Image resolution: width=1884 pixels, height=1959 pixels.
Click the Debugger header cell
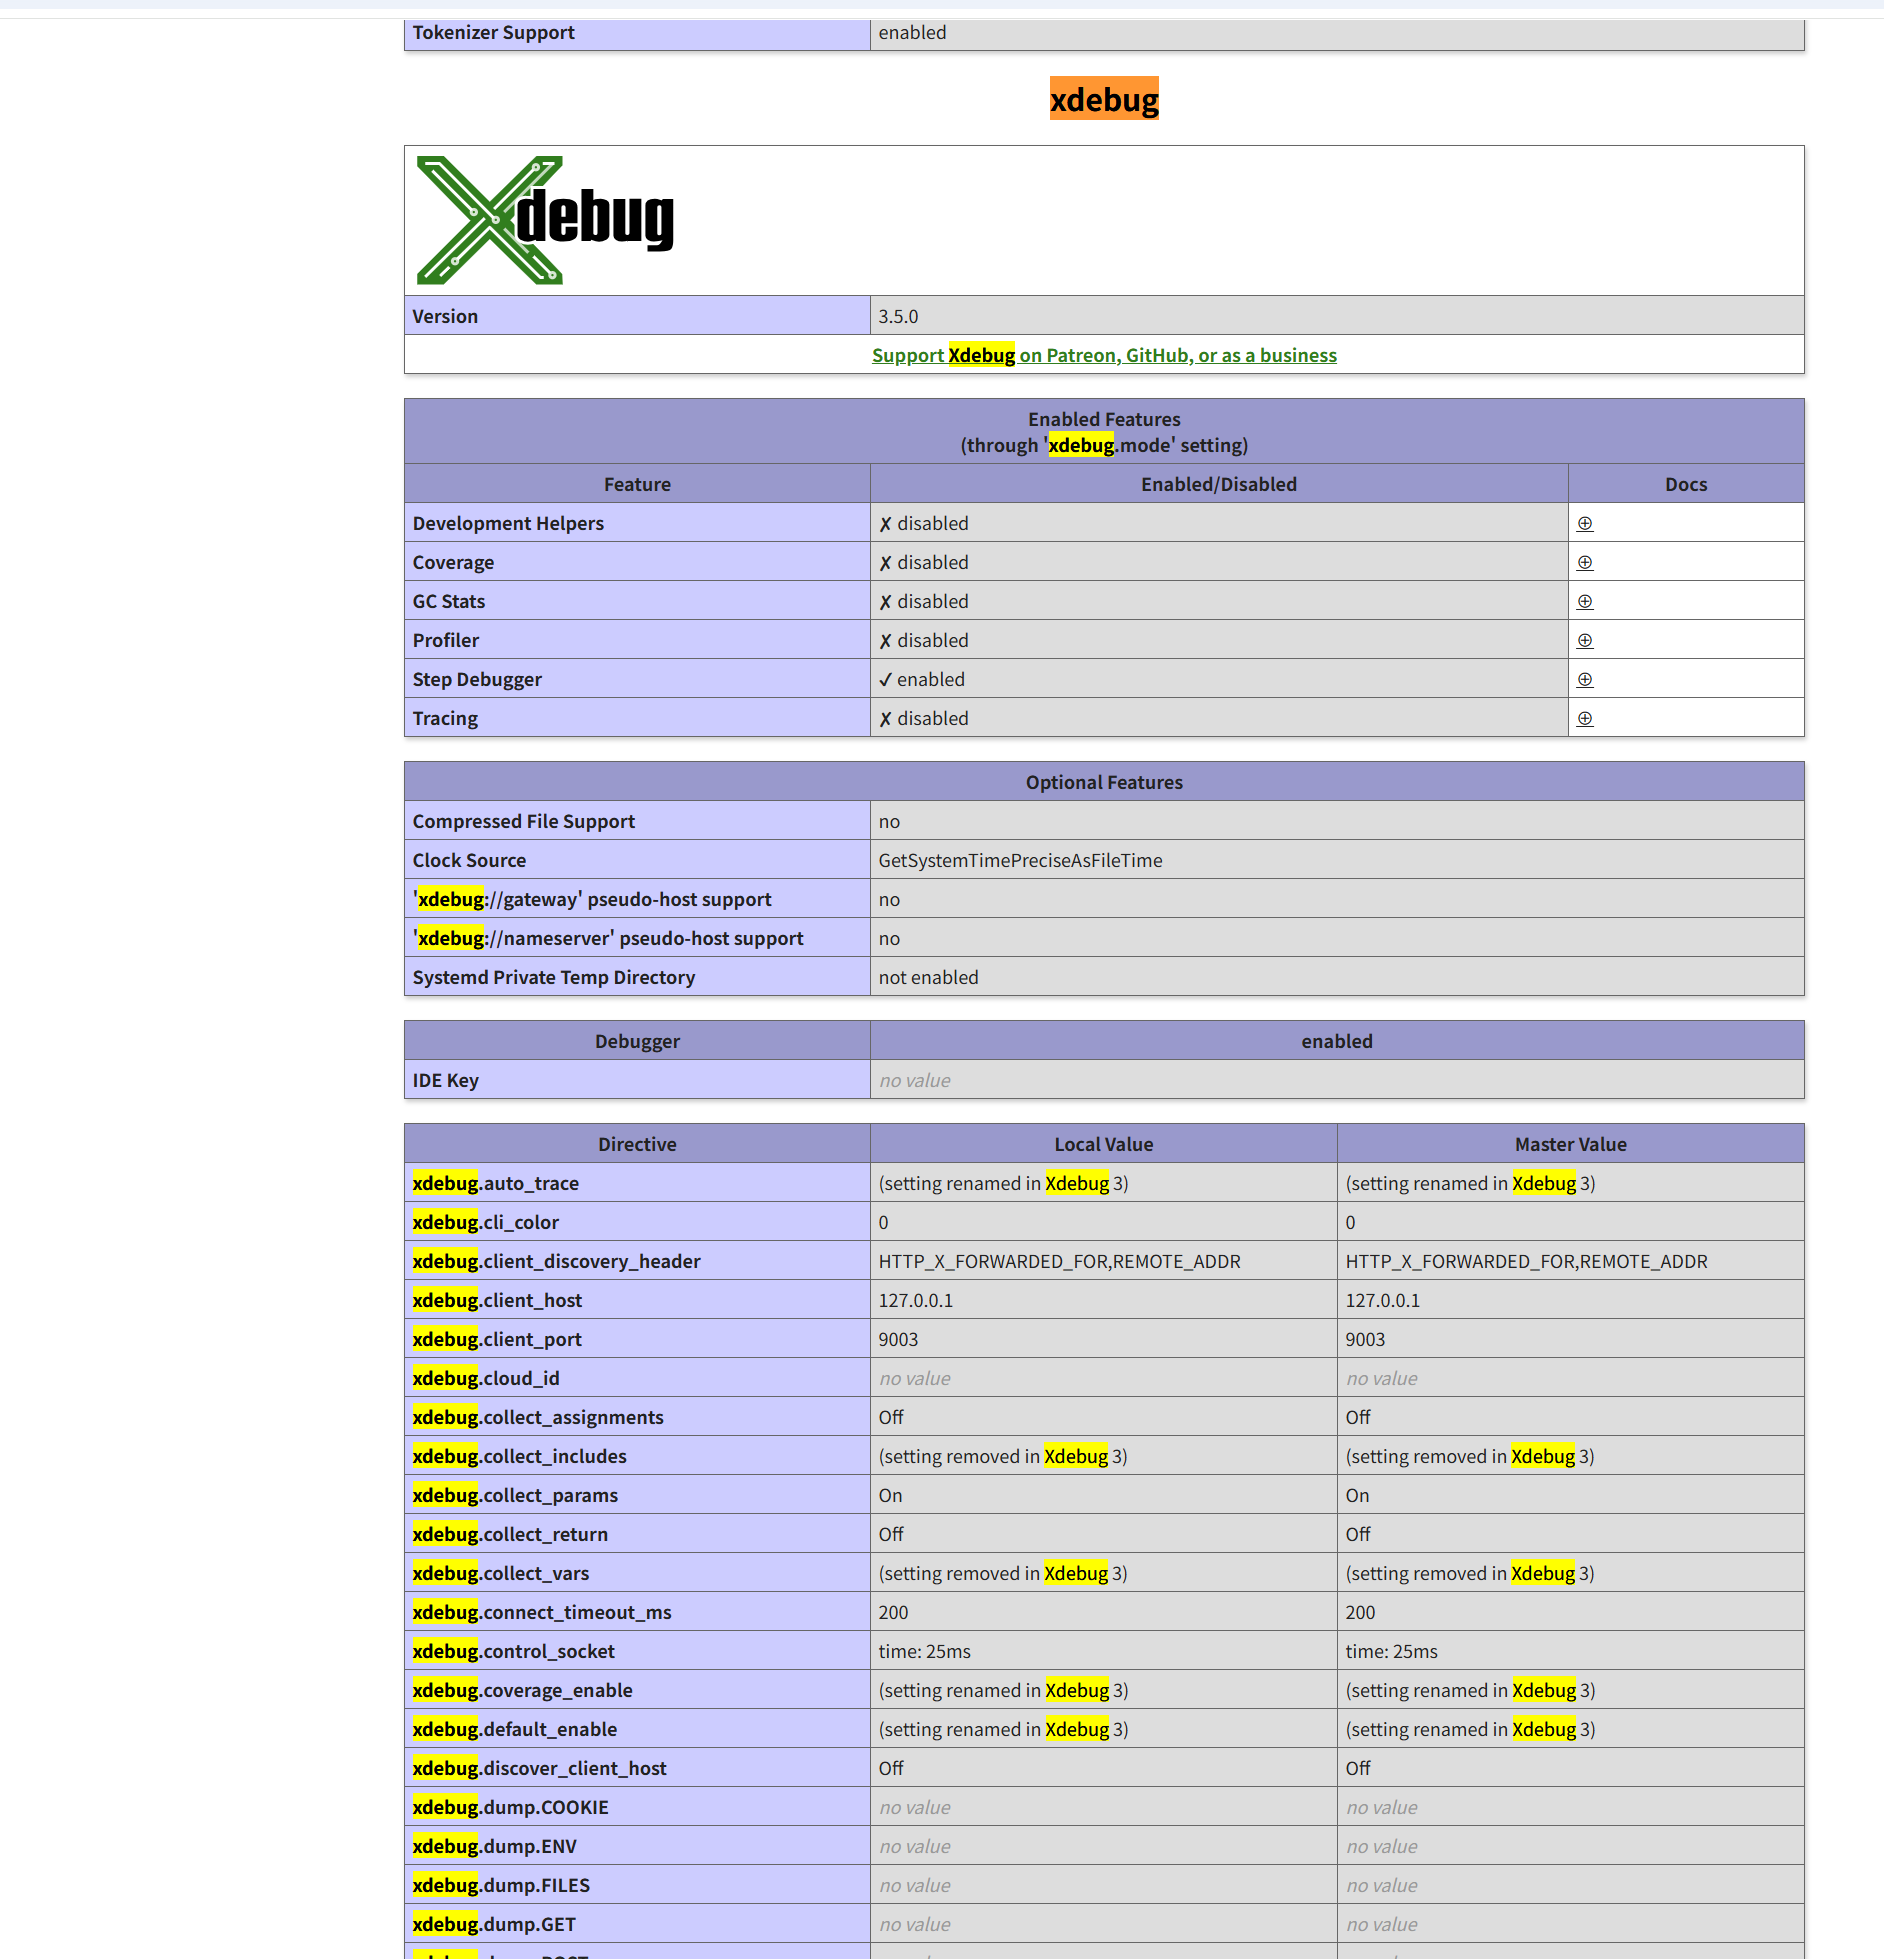pos(637,1041)
